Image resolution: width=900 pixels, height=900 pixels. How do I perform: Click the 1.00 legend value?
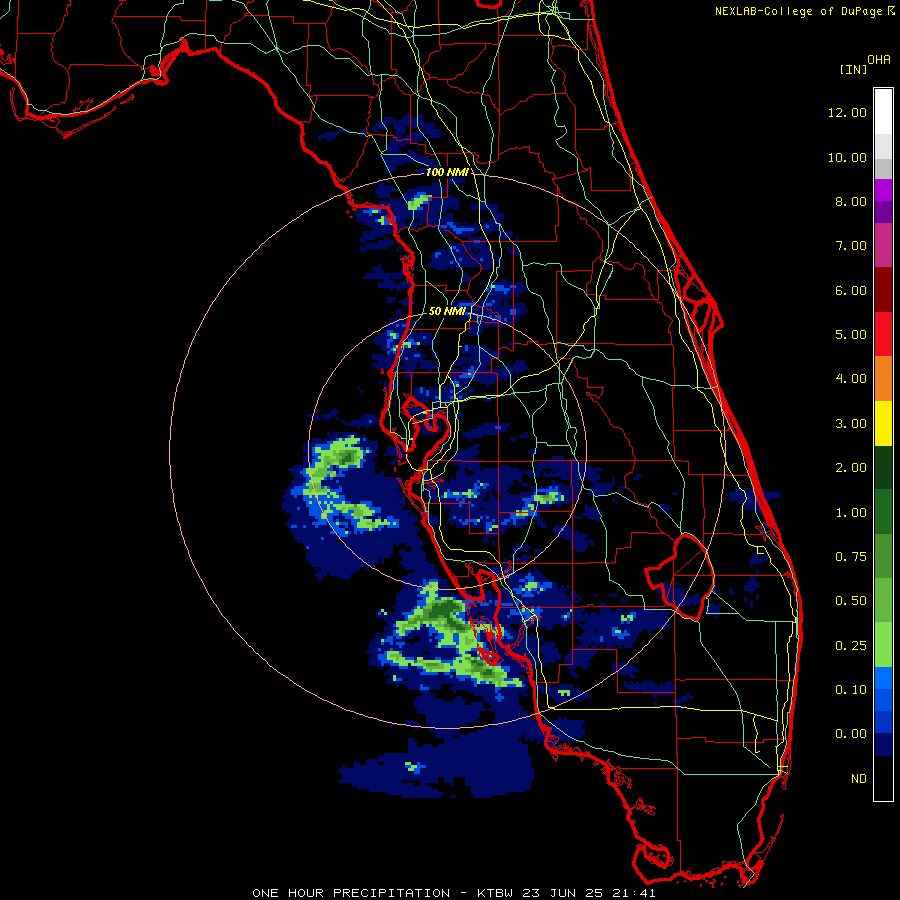pos(851,513)
